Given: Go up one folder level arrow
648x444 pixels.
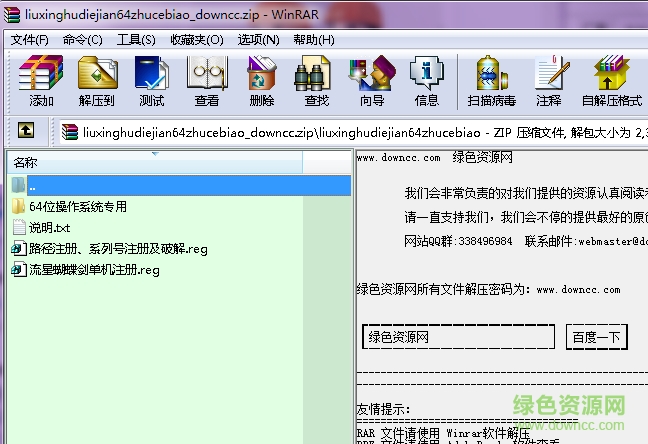Looking at the screenshot, I should (x=26, y=131).
